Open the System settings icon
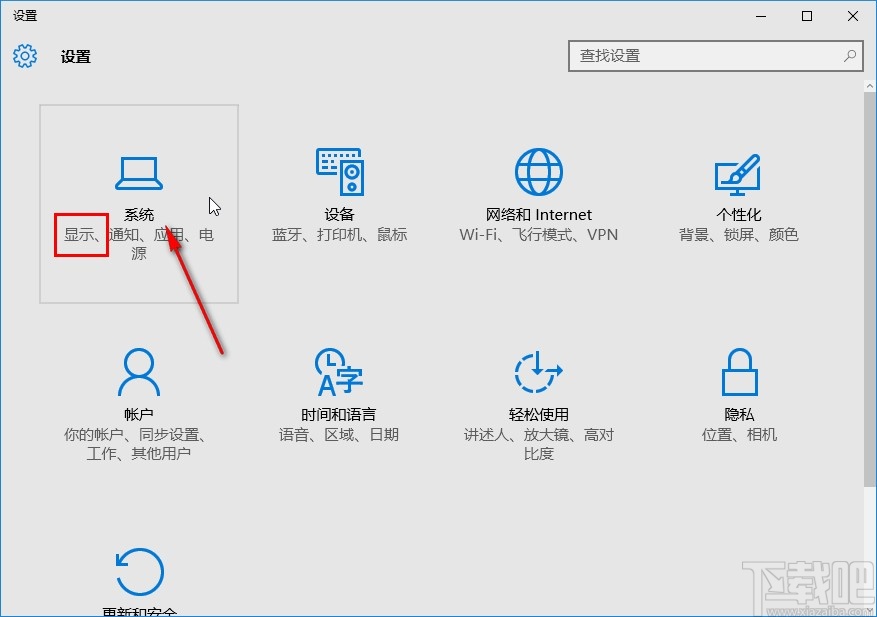877x617 pixels. (x=138, y=172)
